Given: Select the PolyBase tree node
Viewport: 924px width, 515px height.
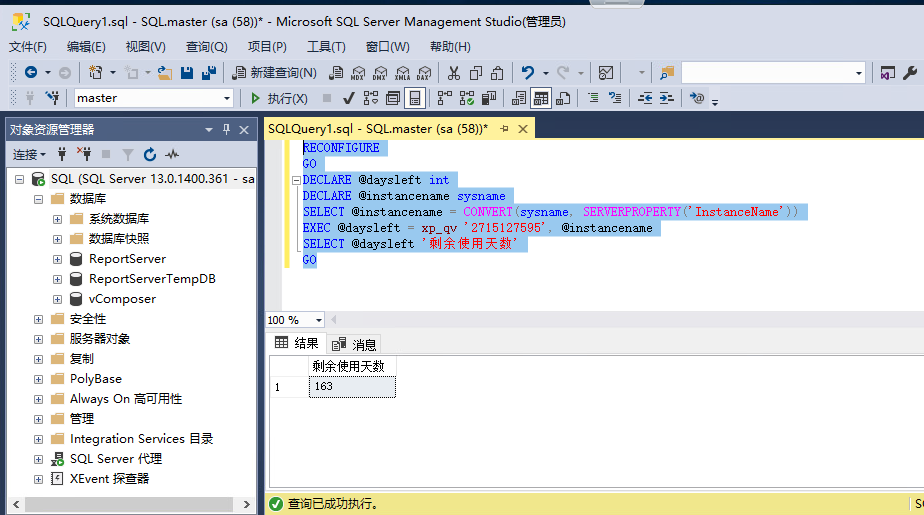Looking at the screenshot, I should pos(95,379).
